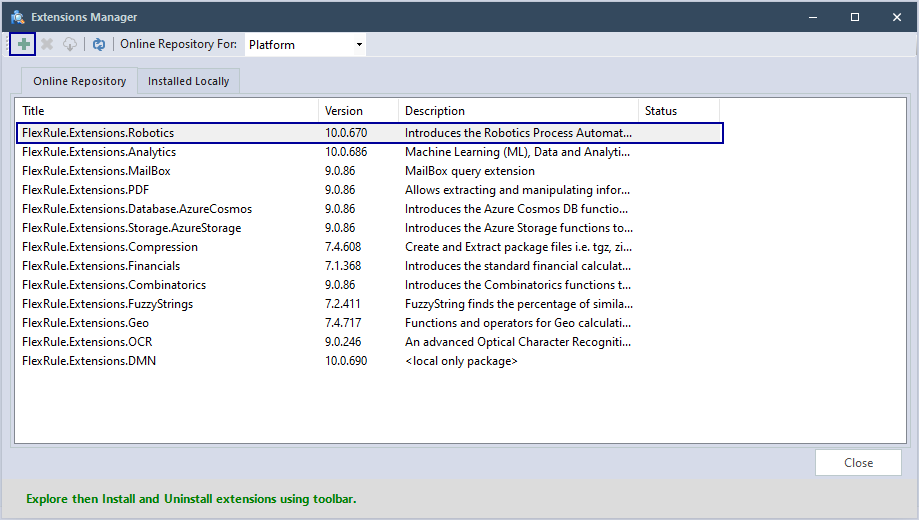Viewport: 919px width, 520px height.
Task: Click the green plus add extension icon
Action: click(x=23, y=45)
